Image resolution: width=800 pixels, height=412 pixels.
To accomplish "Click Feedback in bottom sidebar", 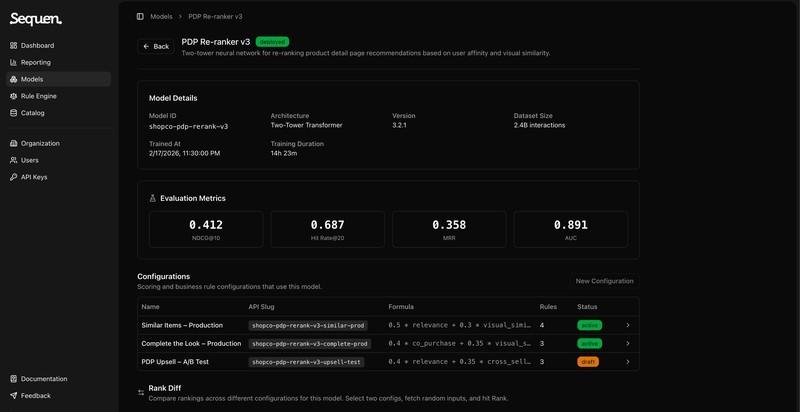I will [35, 396].
